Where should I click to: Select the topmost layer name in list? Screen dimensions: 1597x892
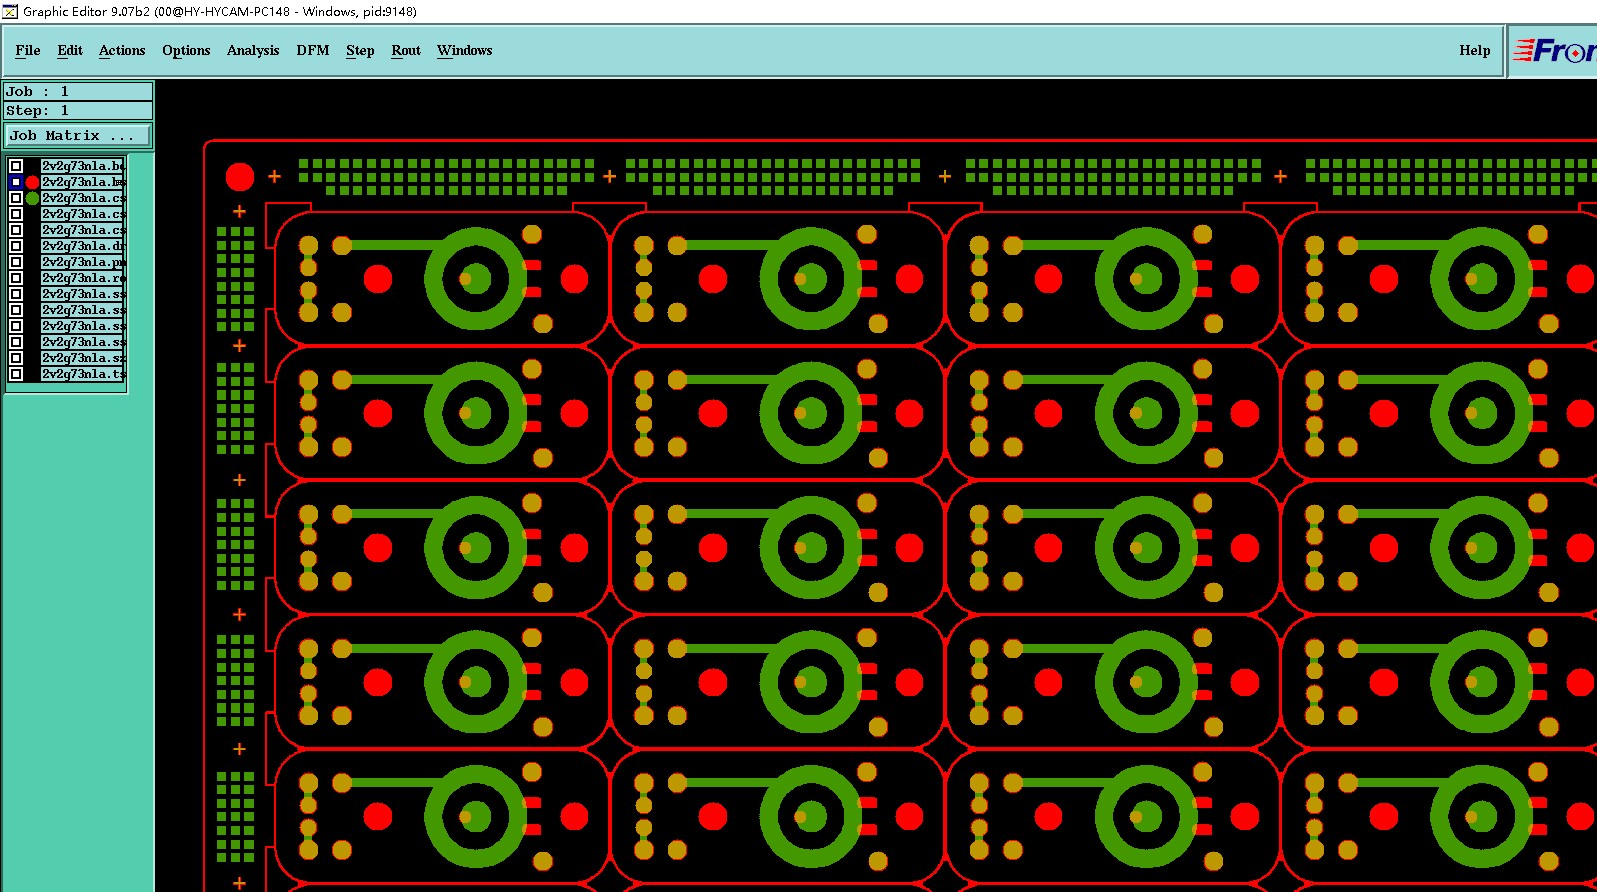click(83, 166)
